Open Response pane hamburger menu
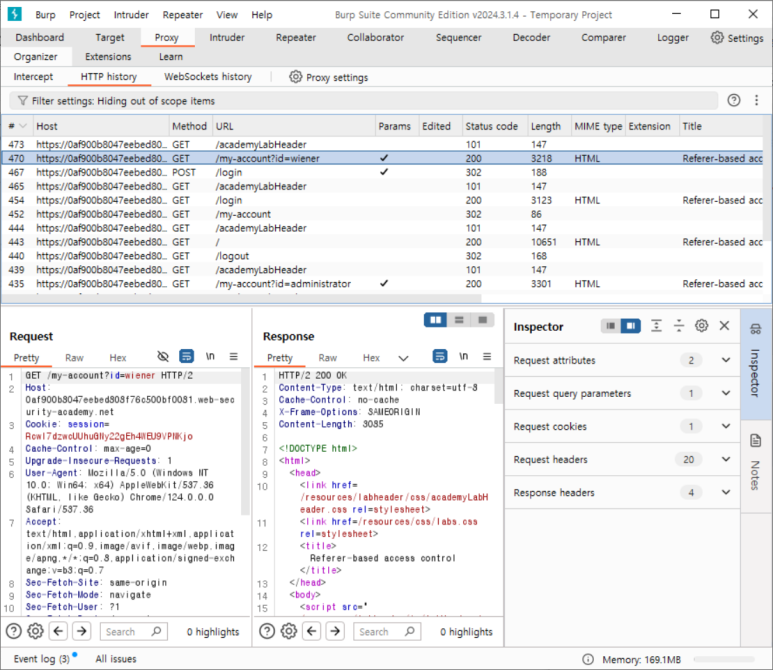Screen dimensions: 773x670 [x=487, y=356]
